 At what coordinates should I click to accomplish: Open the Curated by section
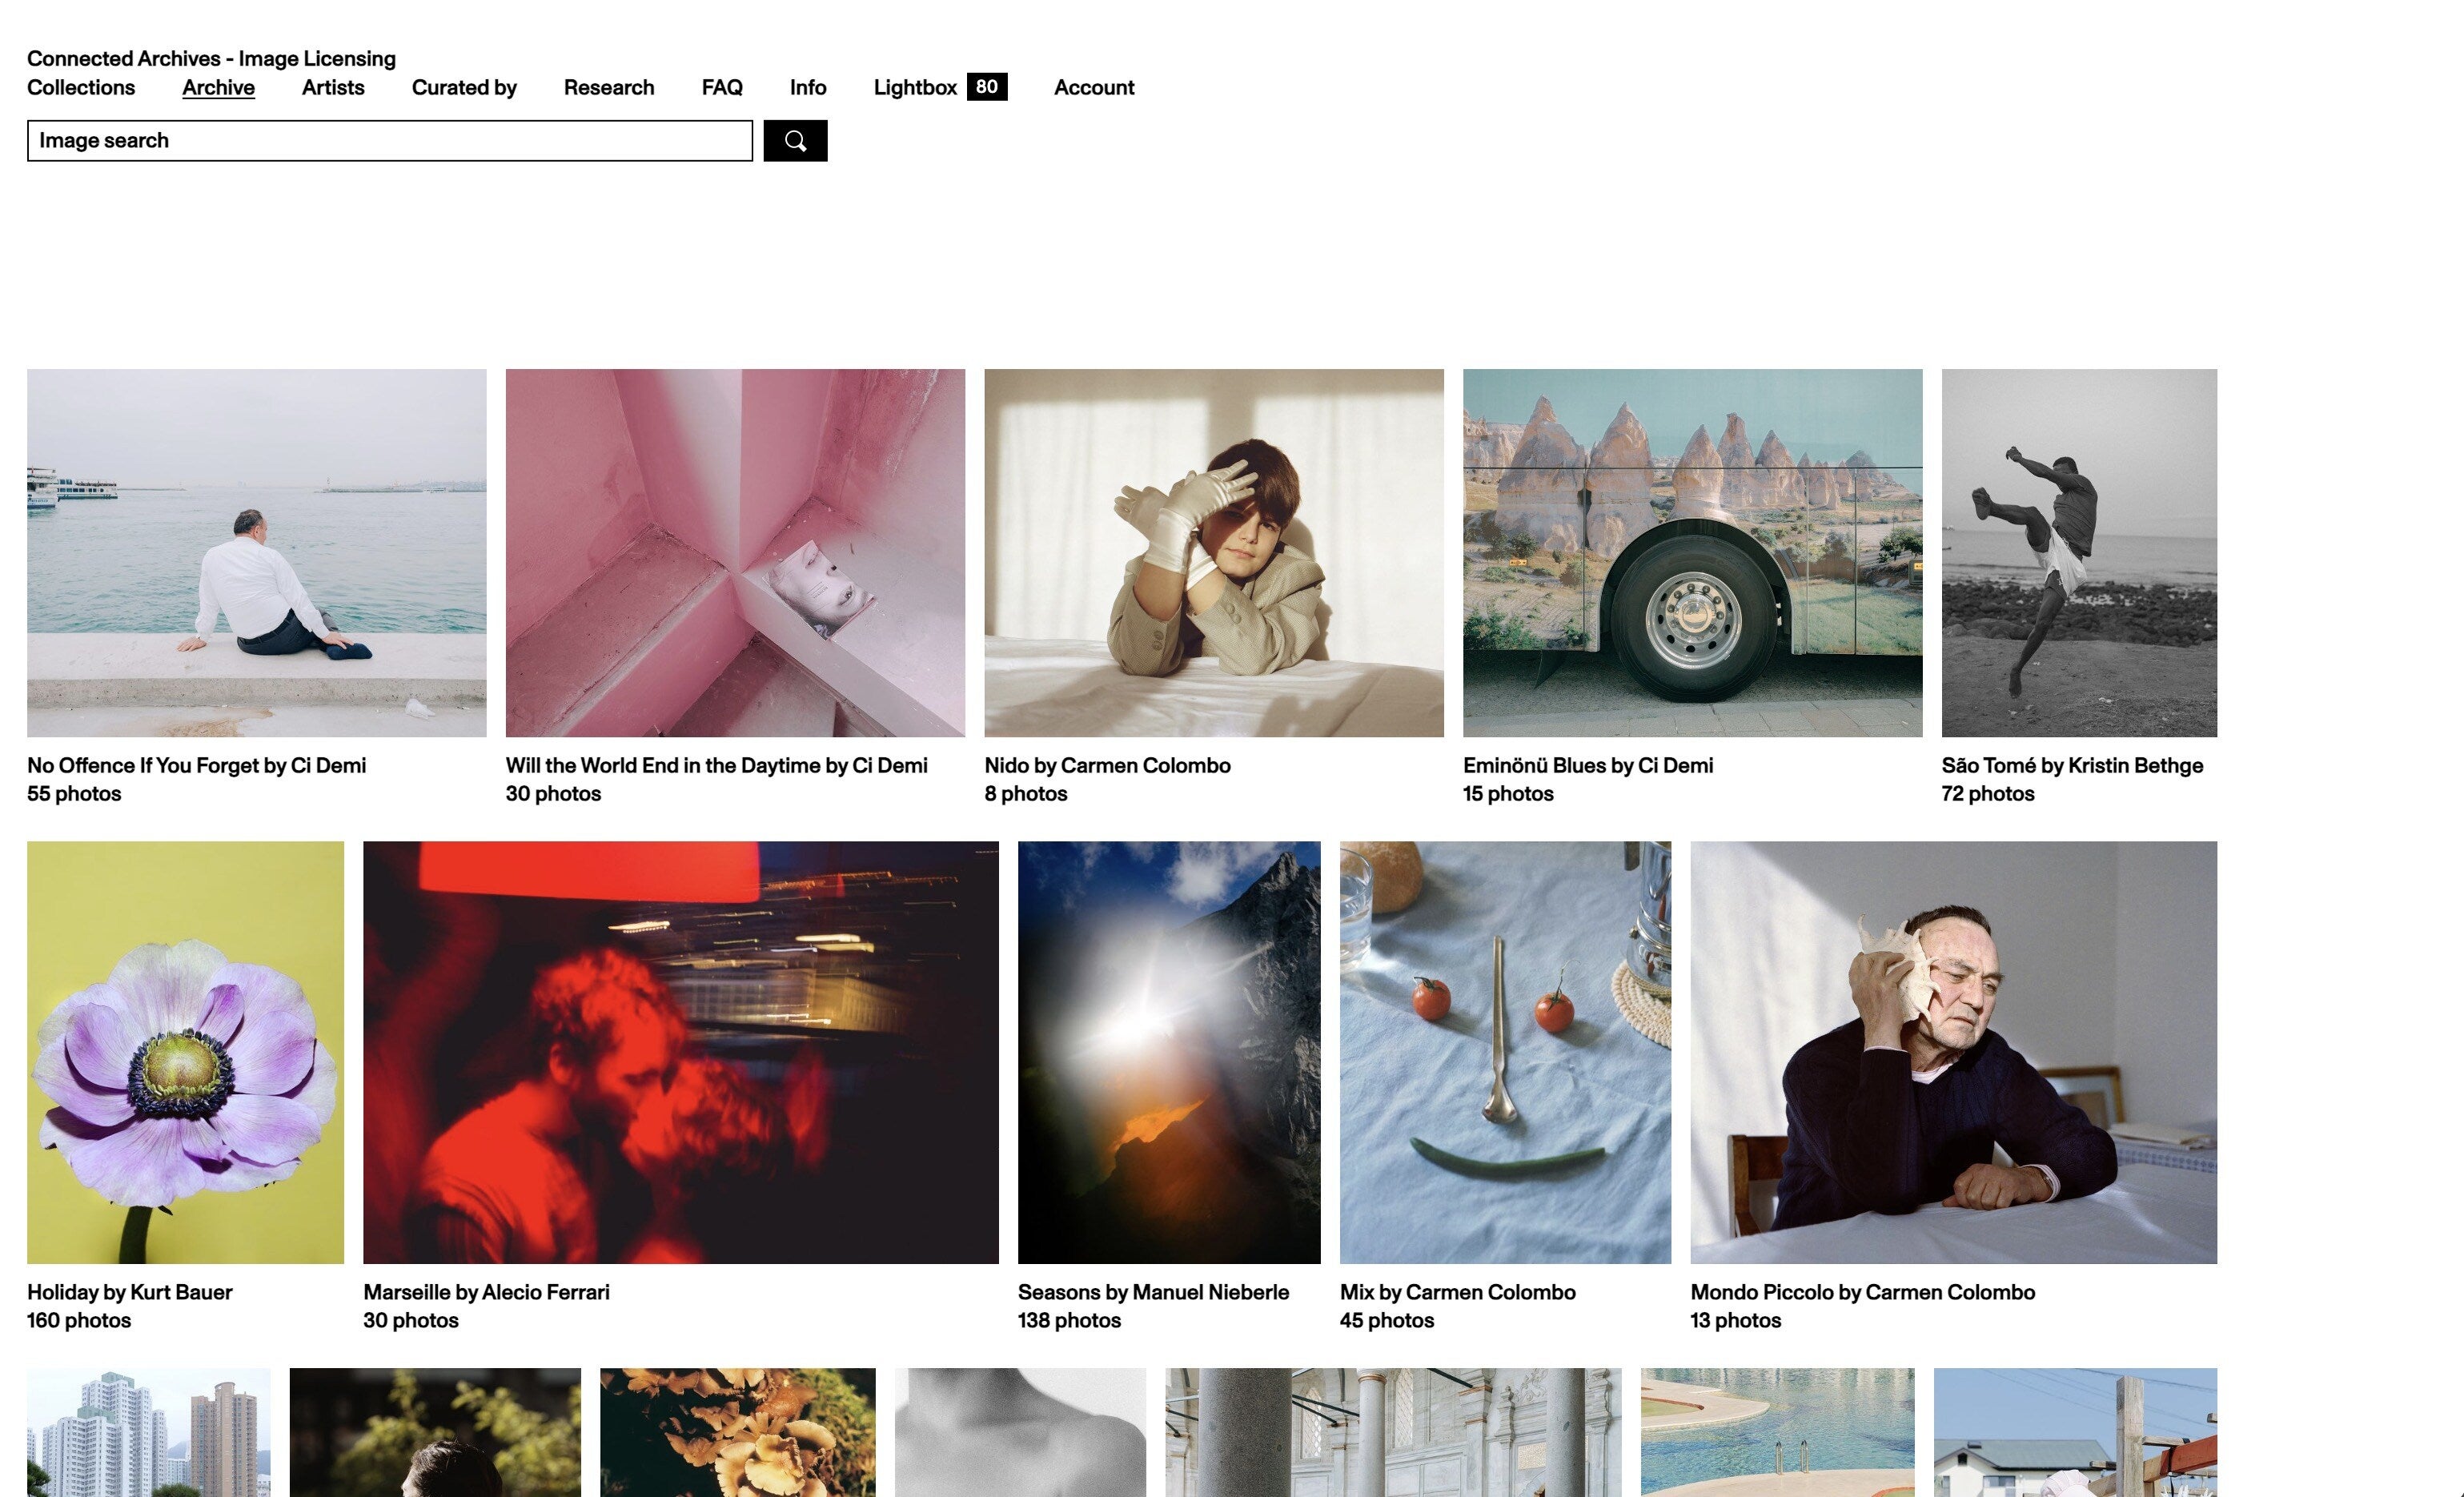464,87
